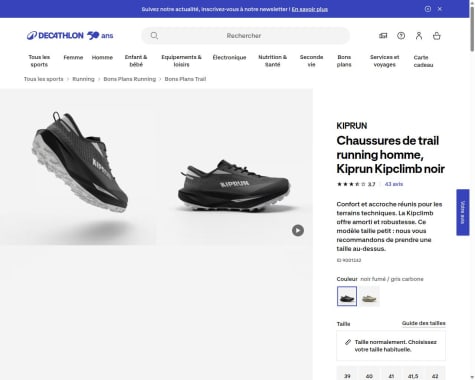Screen dimensions: 475x380
Task: Click the star rating 3.7
Action: [356, 184]
